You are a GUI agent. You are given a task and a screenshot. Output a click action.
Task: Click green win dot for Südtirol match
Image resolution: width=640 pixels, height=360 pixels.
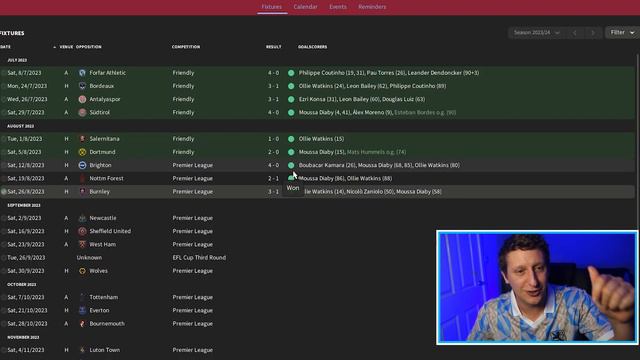(291, 112)
